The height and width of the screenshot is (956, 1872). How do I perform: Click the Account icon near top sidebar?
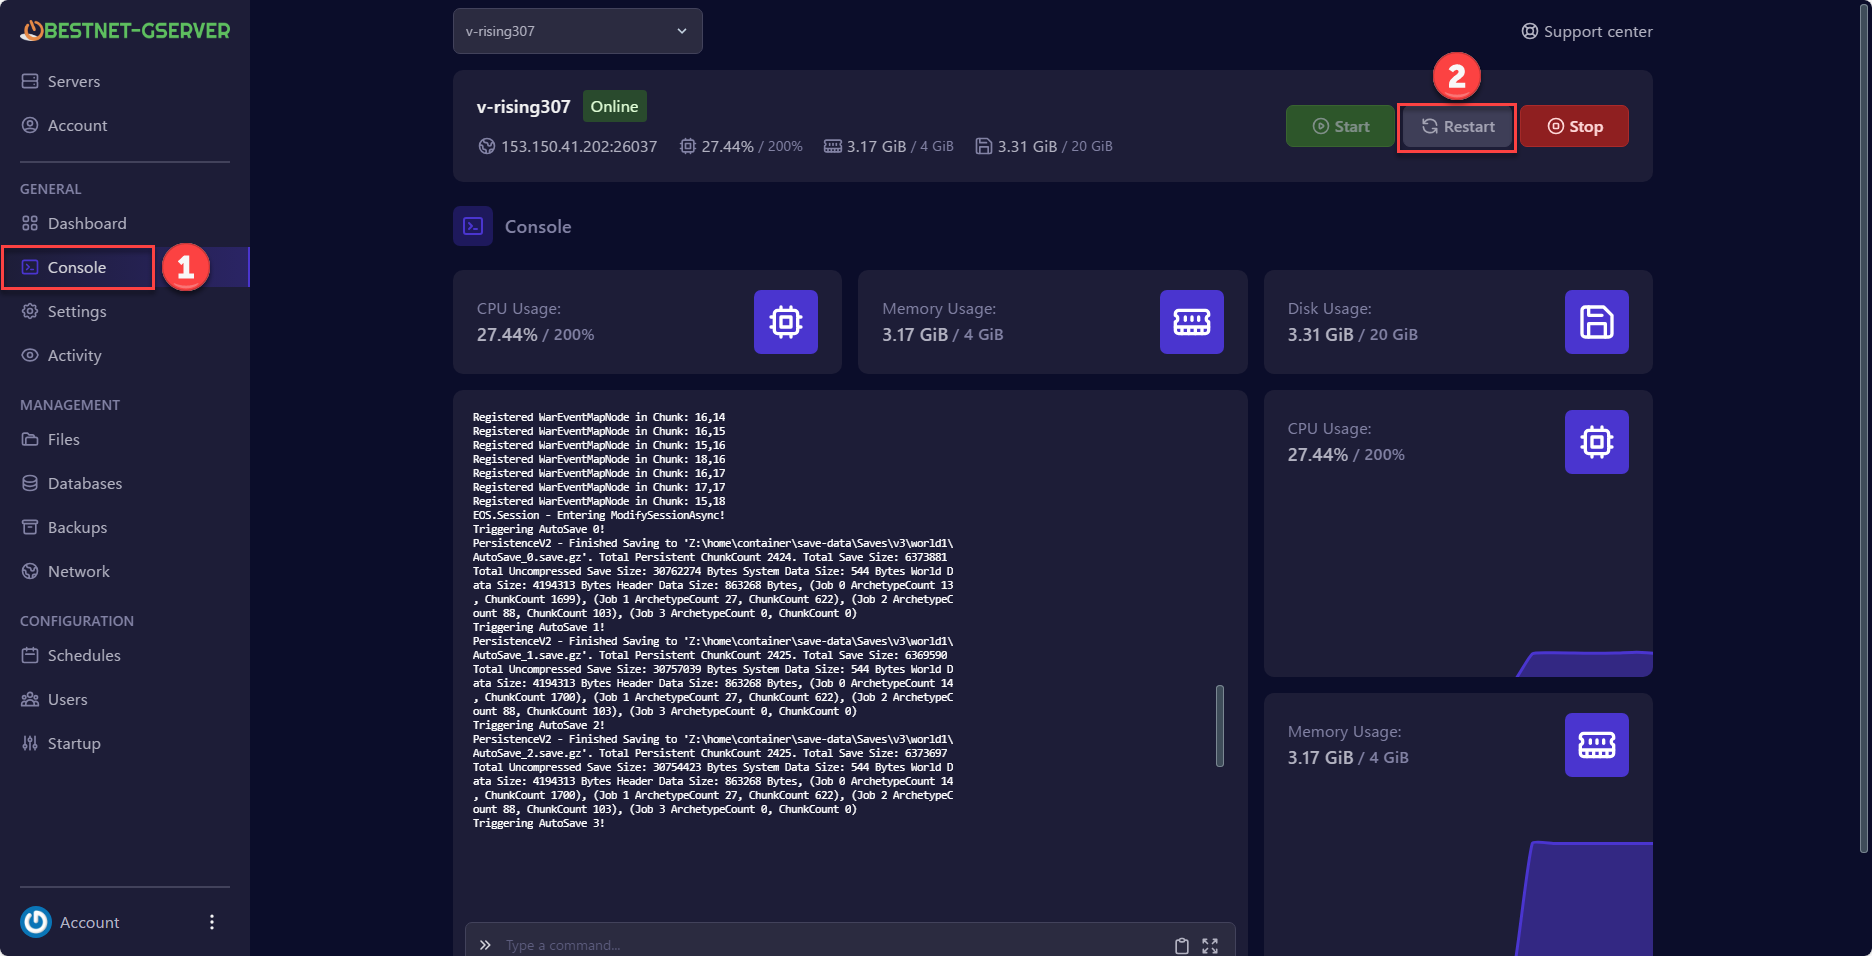pyautogui.click(x=30, y=125)
